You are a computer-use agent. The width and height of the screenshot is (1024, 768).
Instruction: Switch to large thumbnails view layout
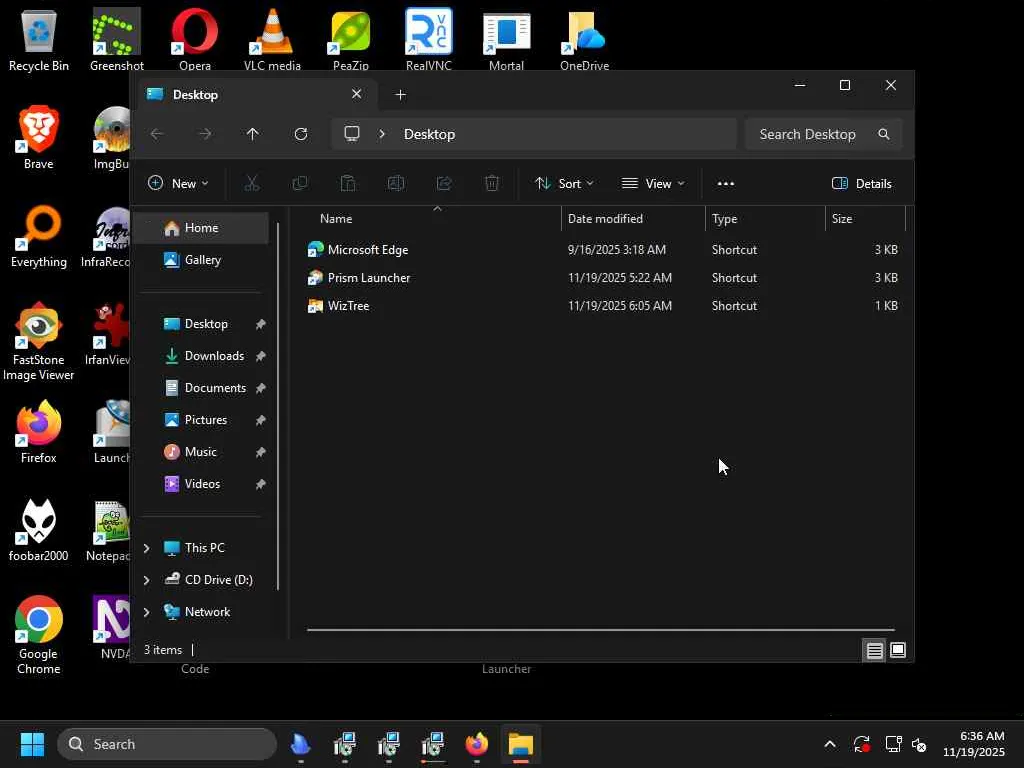pyautogui.click(x=898, y=651)
